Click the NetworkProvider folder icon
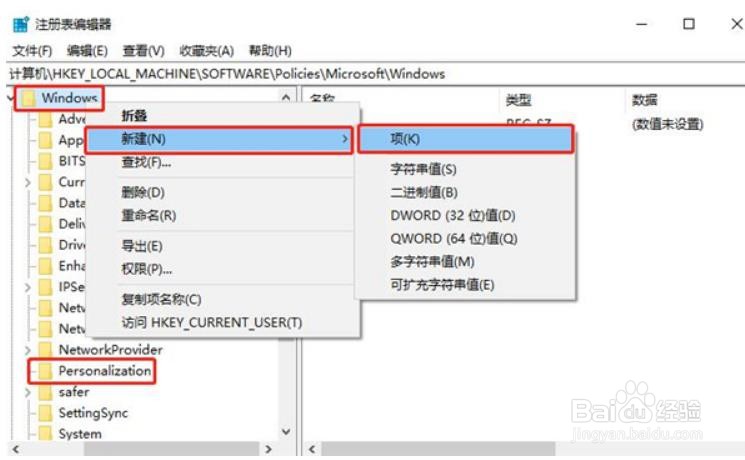Screen dimensions: 745x460 (45, 350)
